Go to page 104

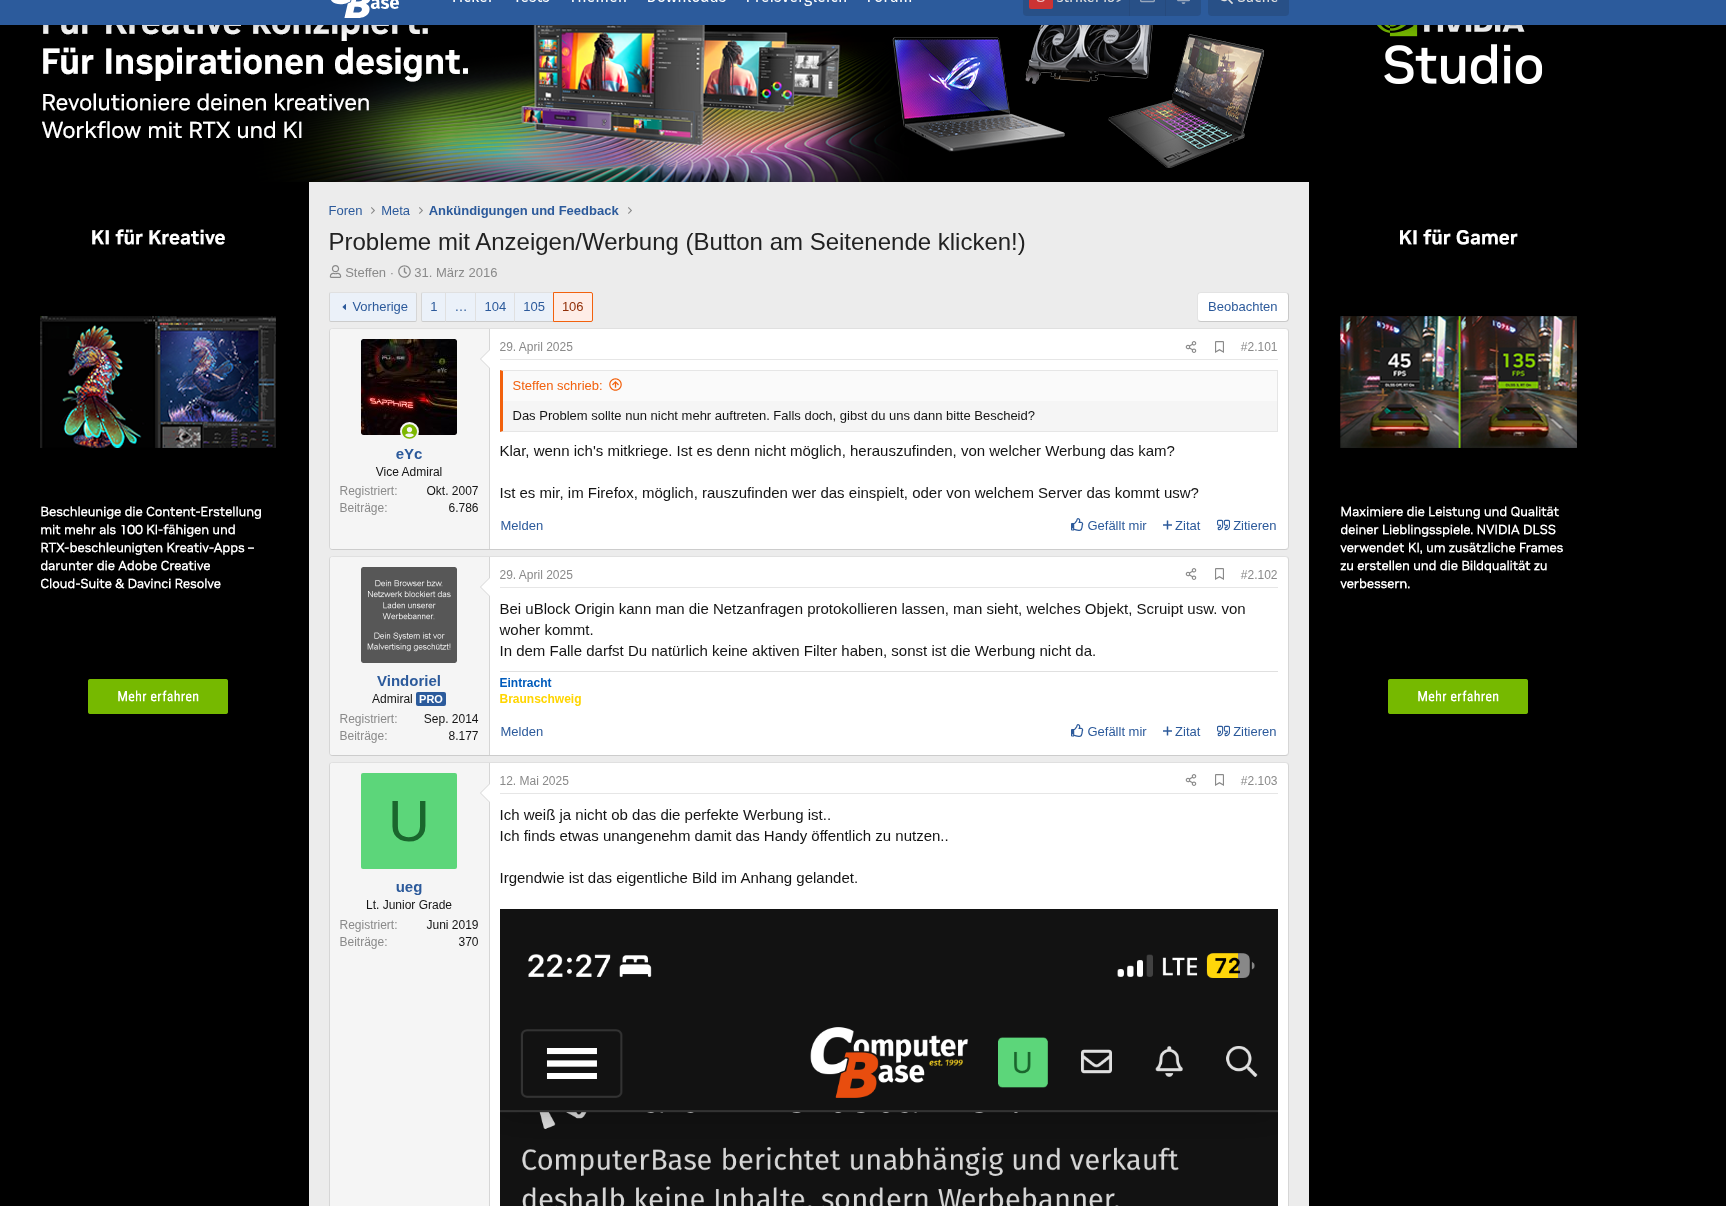495,307
